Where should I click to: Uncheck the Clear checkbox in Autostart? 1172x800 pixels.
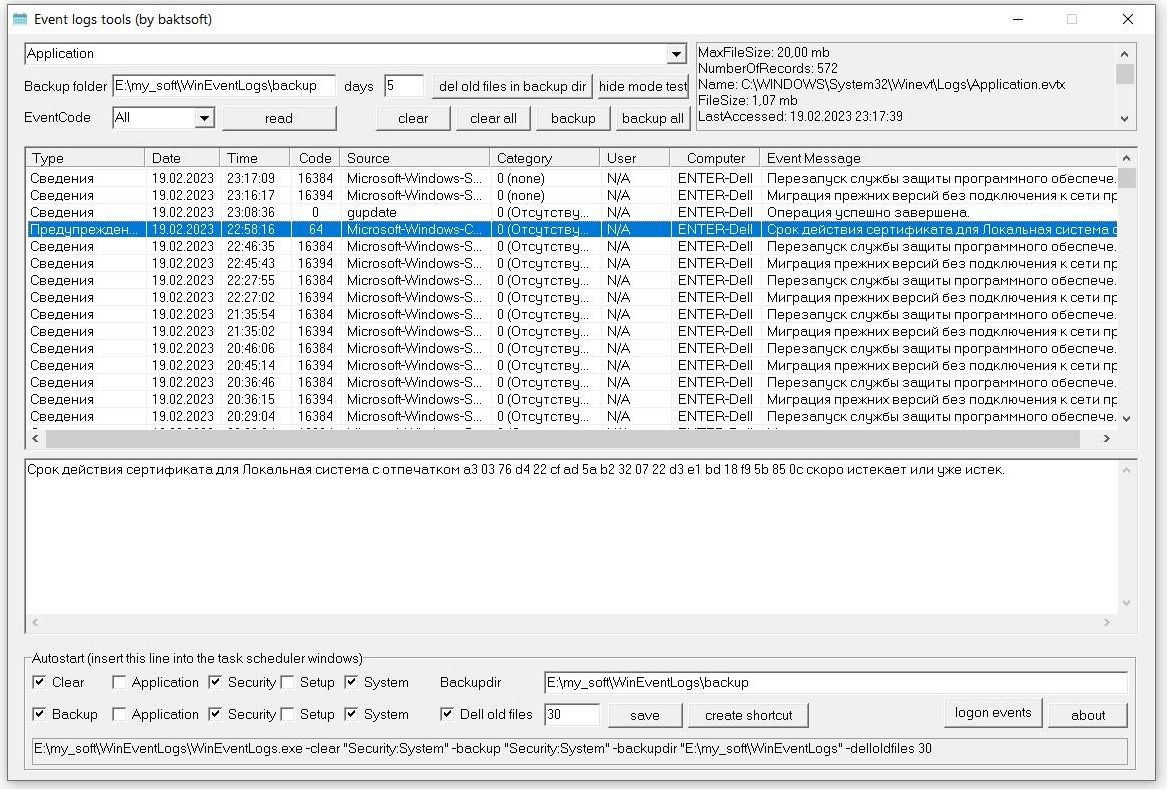(37, 682)
